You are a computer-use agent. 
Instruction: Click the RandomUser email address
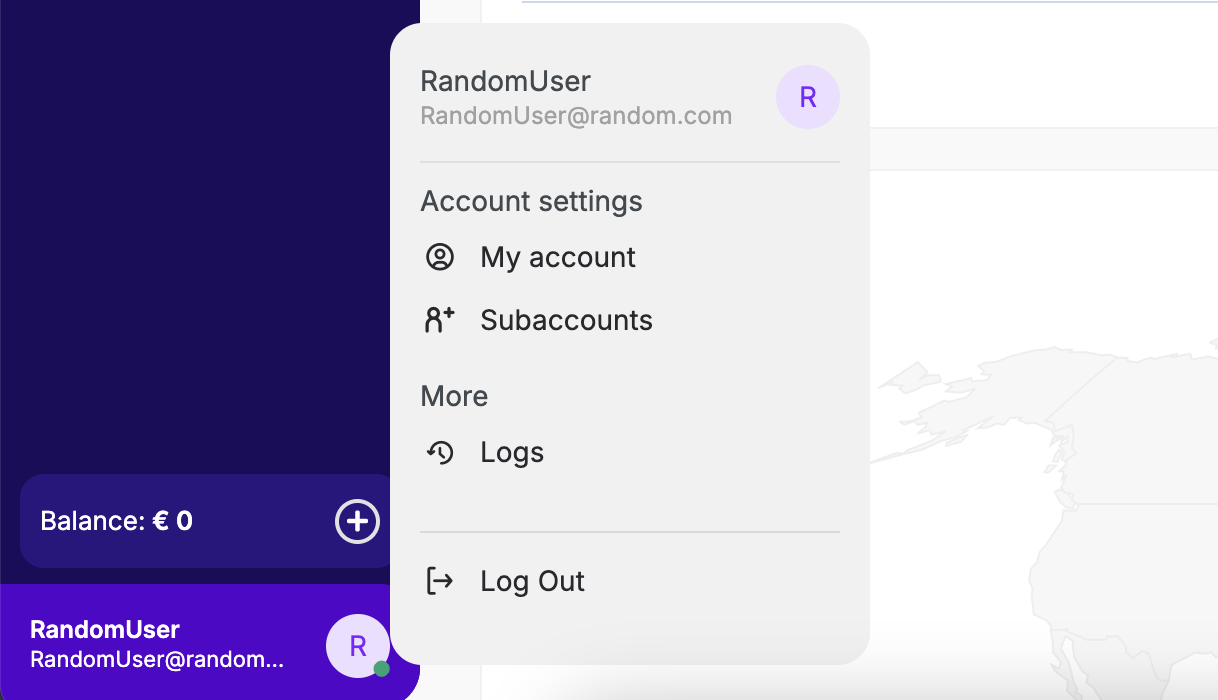(x=575, y=115)
